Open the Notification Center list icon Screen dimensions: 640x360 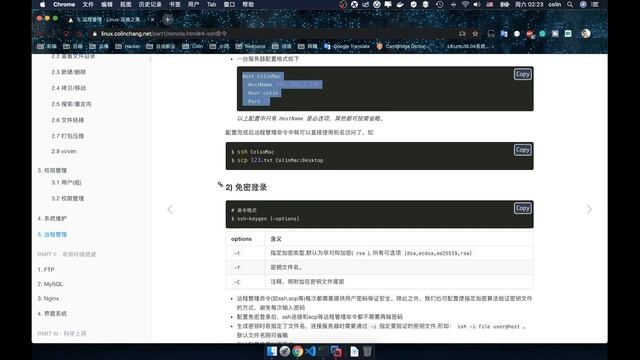coord(595,4)
